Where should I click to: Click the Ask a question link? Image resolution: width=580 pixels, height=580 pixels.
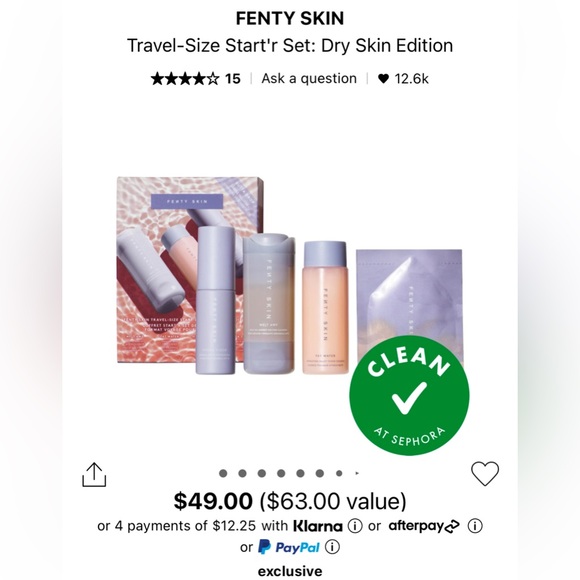(309, 78)
